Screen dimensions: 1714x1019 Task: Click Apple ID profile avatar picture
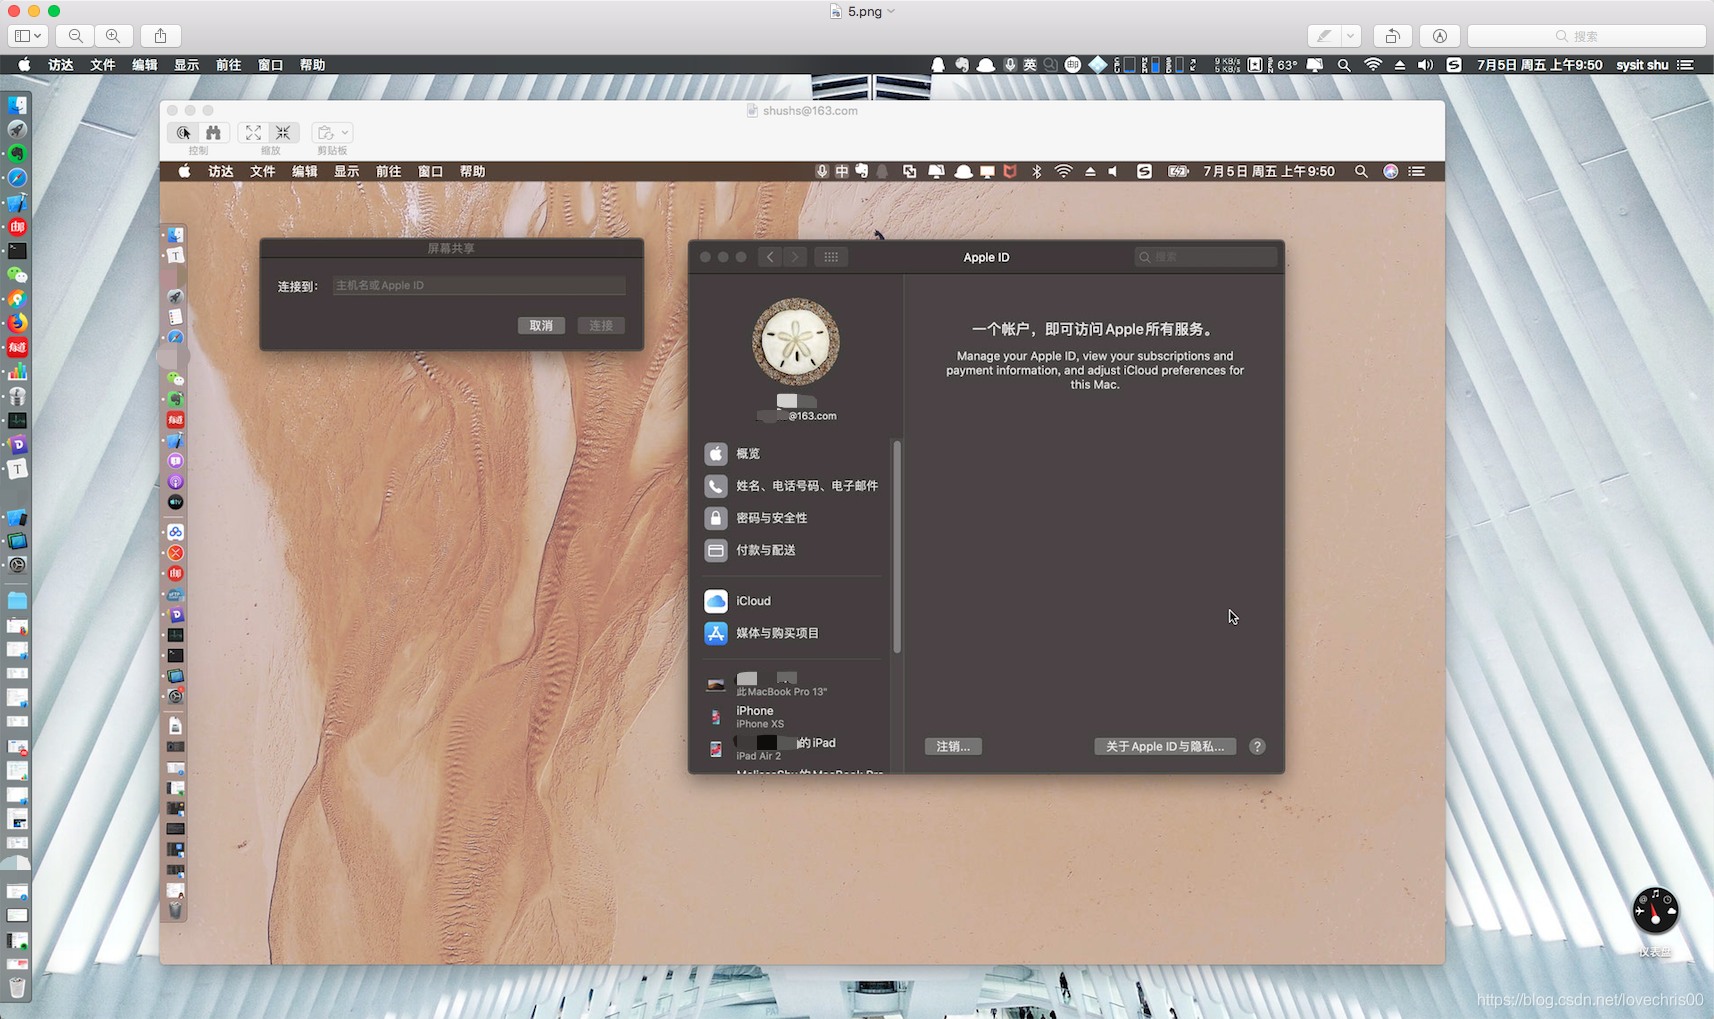(796, 342)
